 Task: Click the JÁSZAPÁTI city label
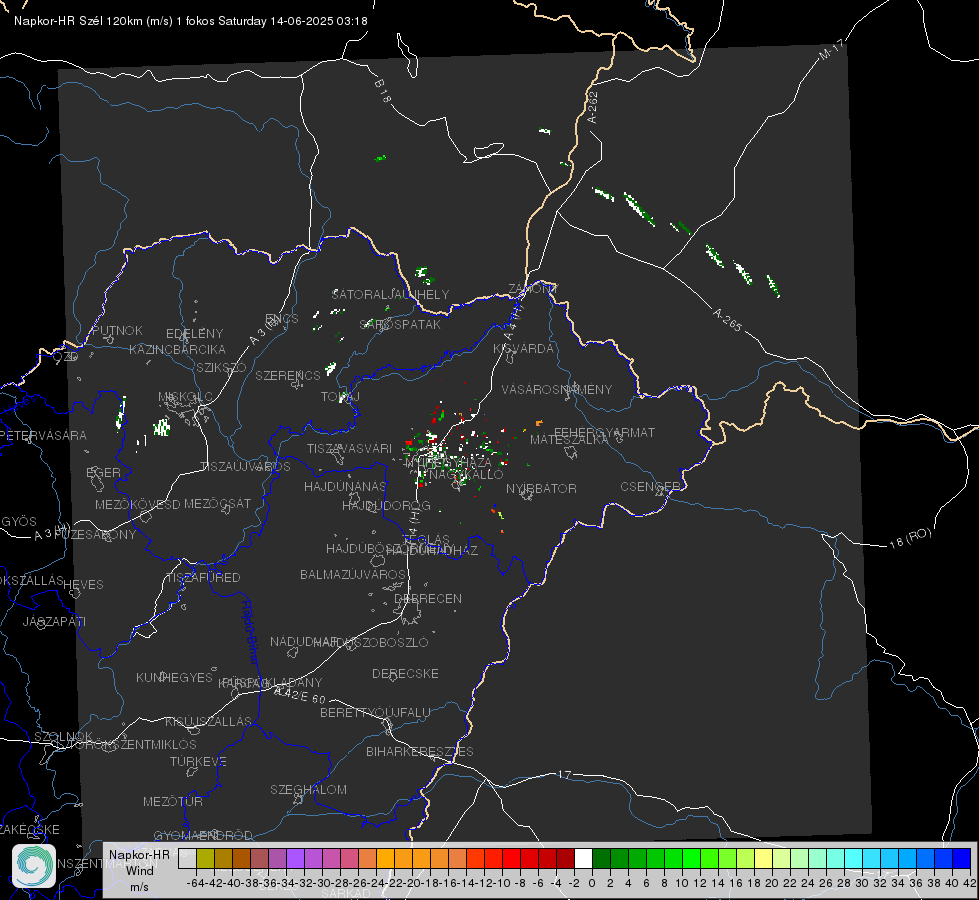[54, 621]
